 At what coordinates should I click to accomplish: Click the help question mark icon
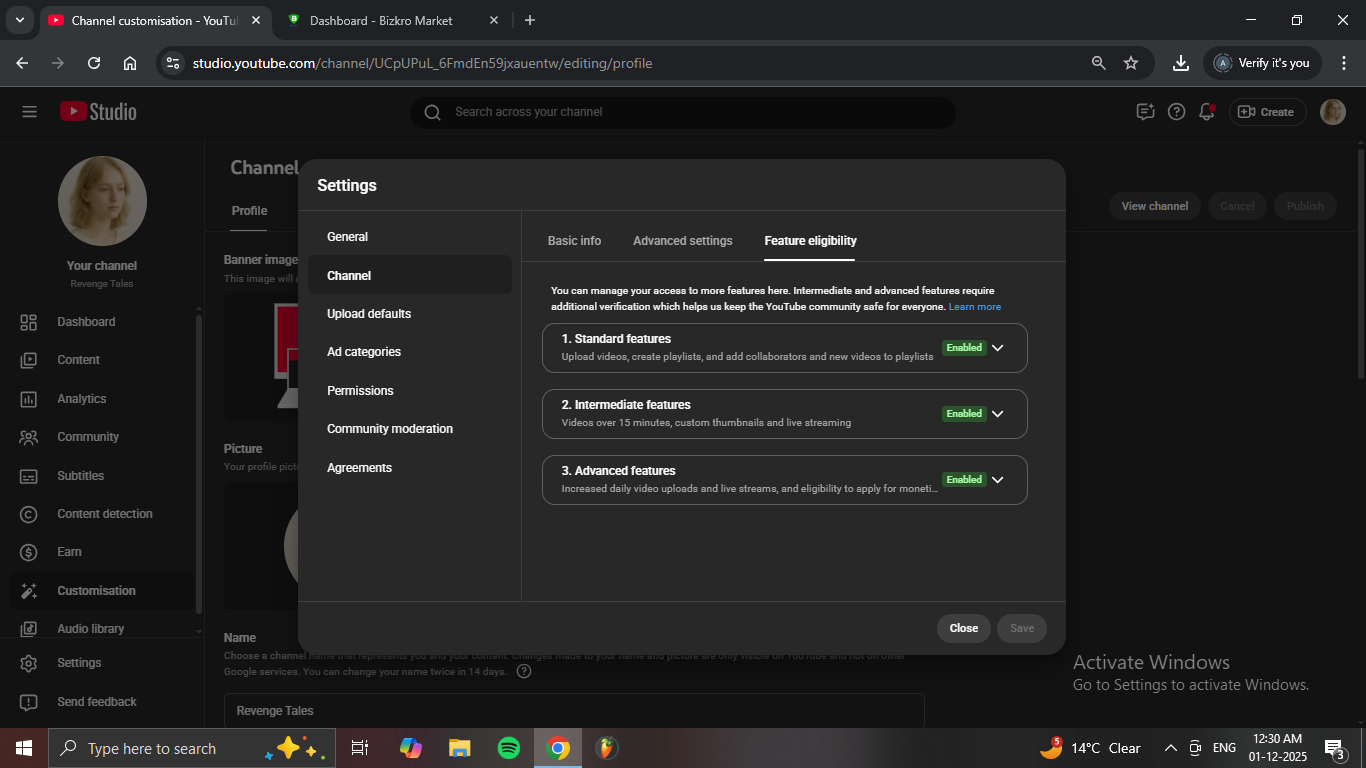point(1177,112)
